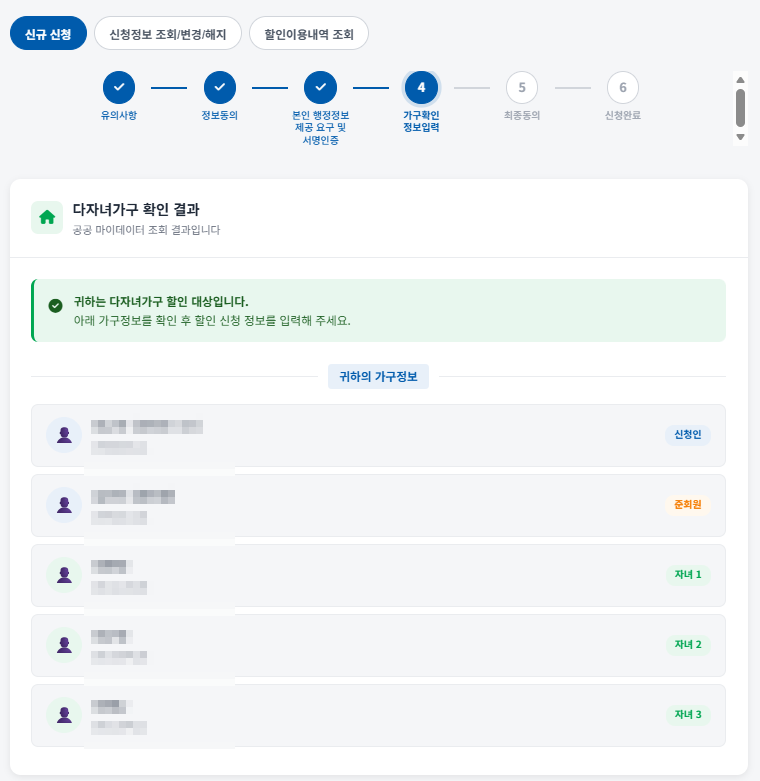Select step 4 circle 가구확인 정보입력
Image resolution: width=760 pixels, height=781 pixels.
[x=421, y=87]
